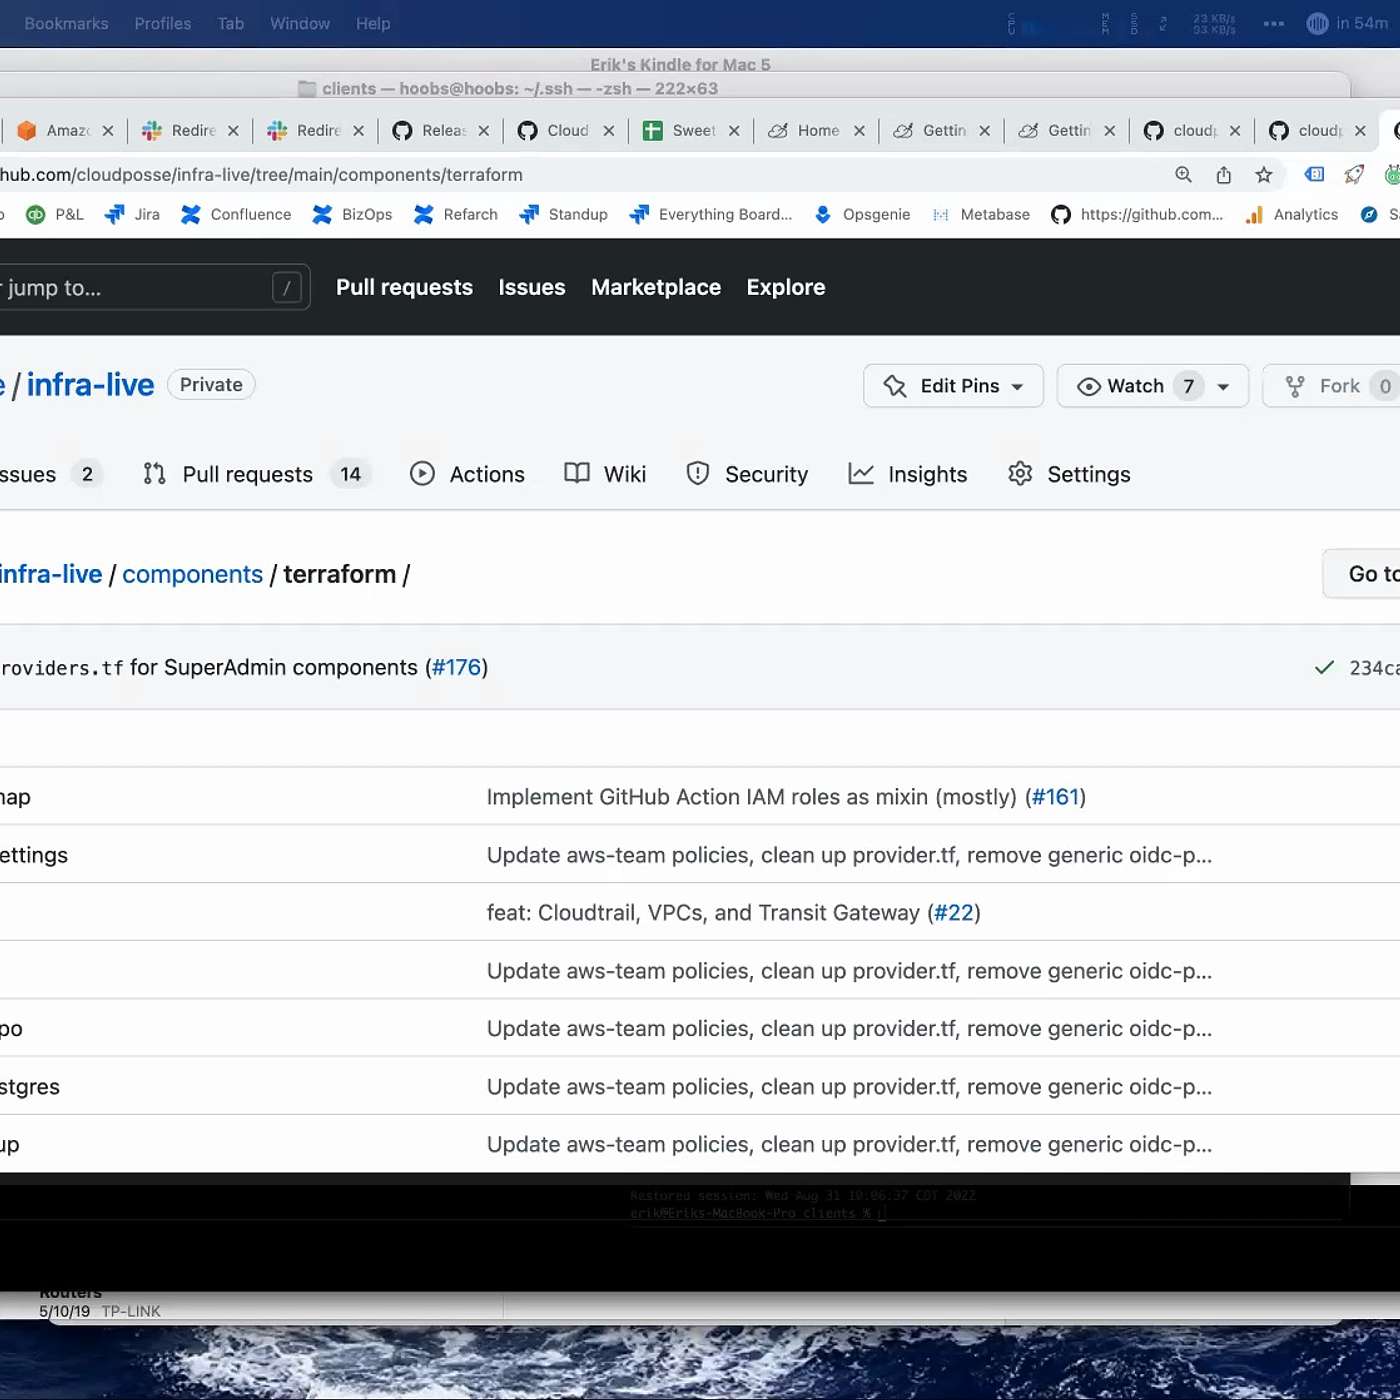Image resolution: width=1400 pixels, height=1400 pixels.
Task: Click the share icon in address bar
Action: tap(1223, 175)
